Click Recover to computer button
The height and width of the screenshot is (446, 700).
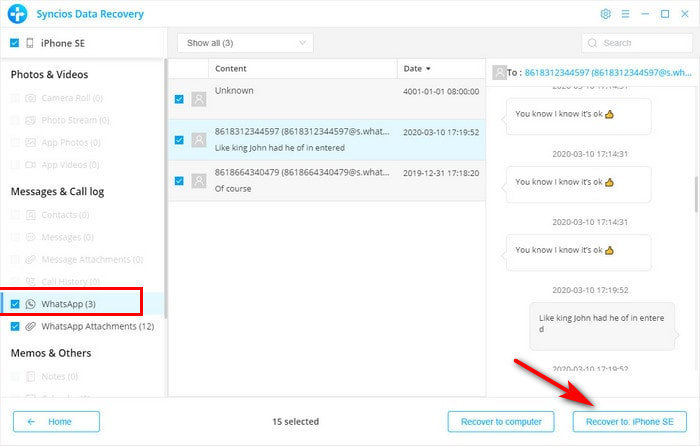point(501,421)
